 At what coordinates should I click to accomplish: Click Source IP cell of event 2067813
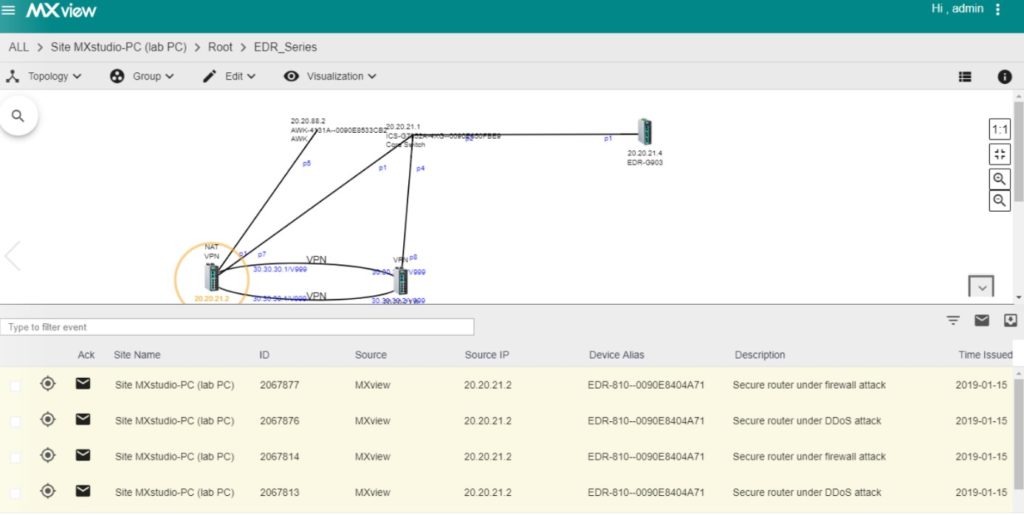488,493
